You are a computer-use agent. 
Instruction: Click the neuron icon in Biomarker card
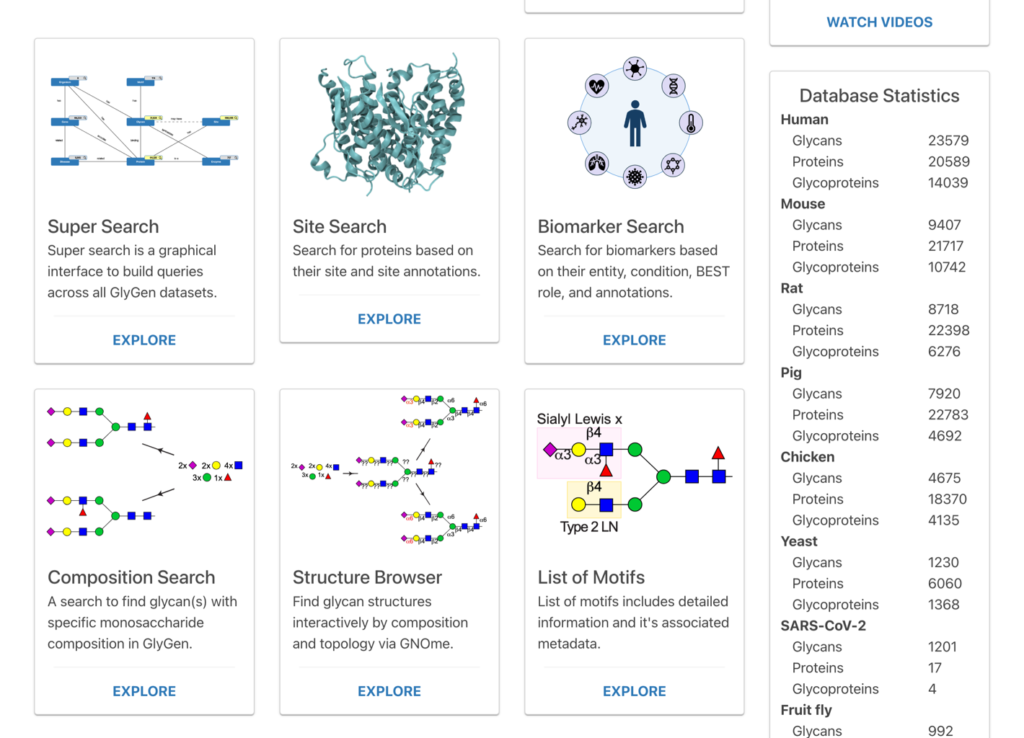[x=580, y=123]
